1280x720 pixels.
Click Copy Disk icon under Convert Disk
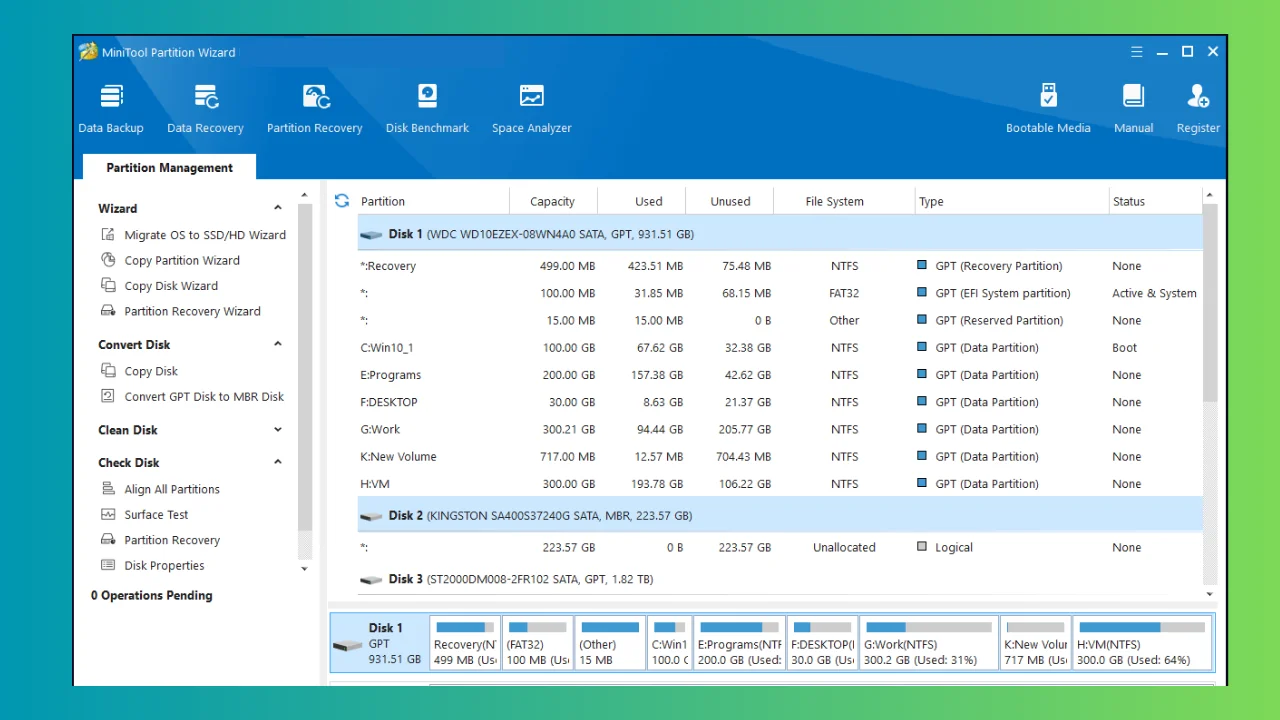point(109,370)
